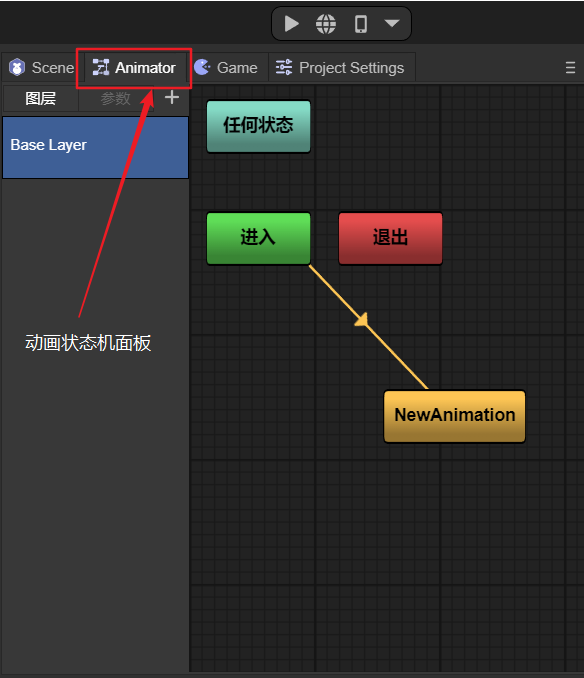Image resolution: width=584 pixels, height=678 pixels.
Task: Click the Scene tab icon
Action: click(x=17, y=67)
